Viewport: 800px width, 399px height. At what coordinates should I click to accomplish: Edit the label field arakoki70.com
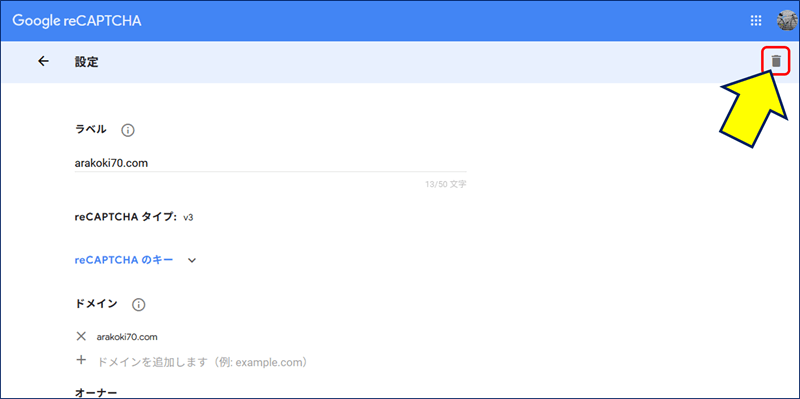click(270, 163)
